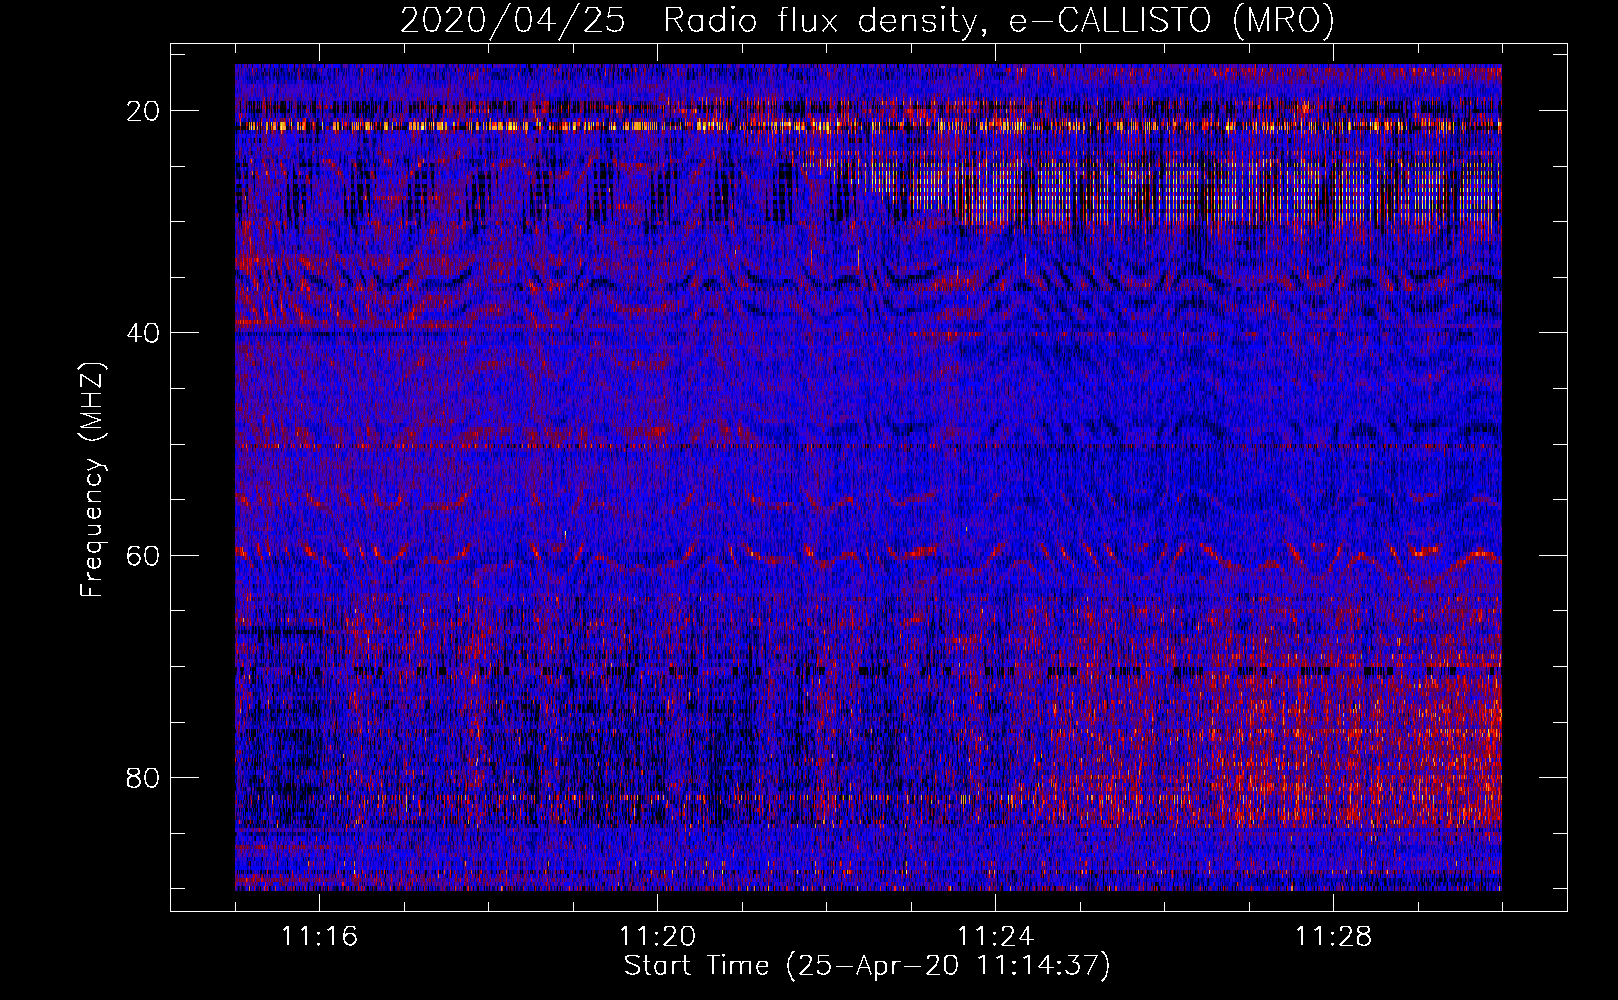
Task: Click the 'Start Time (25-Apr-20 11:14:37)' axis label
Action: coord(867,966)
